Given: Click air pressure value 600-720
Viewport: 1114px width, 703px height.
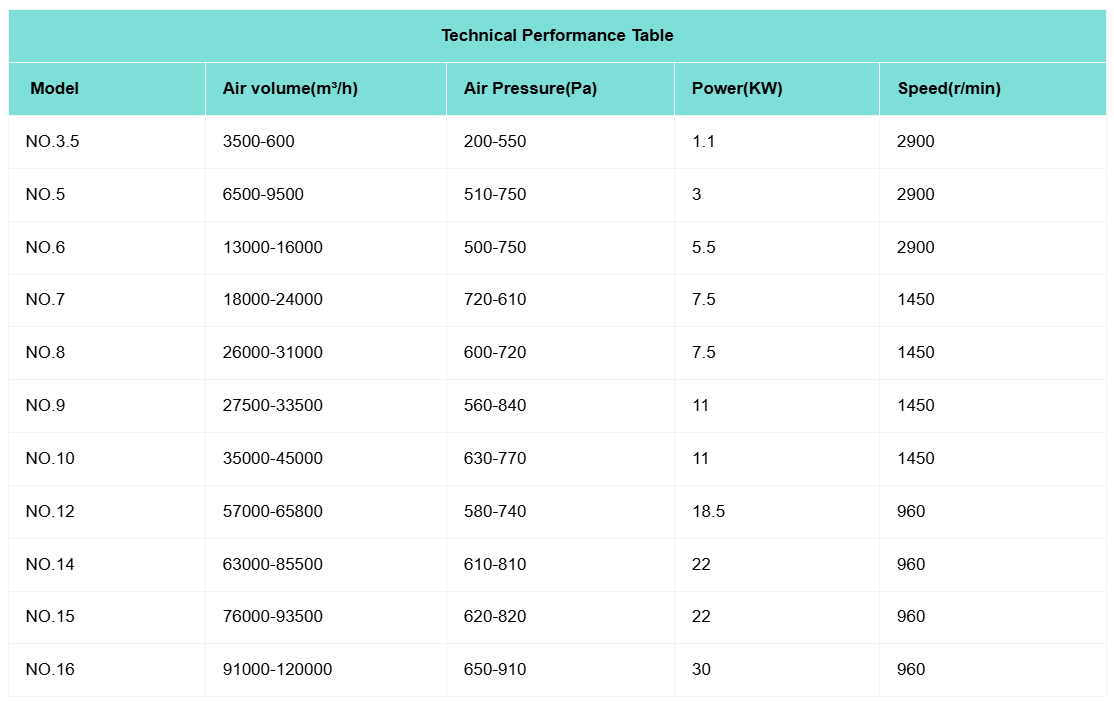Looking at the screenshot, I should pyautogui.click(x=495, y=353).
